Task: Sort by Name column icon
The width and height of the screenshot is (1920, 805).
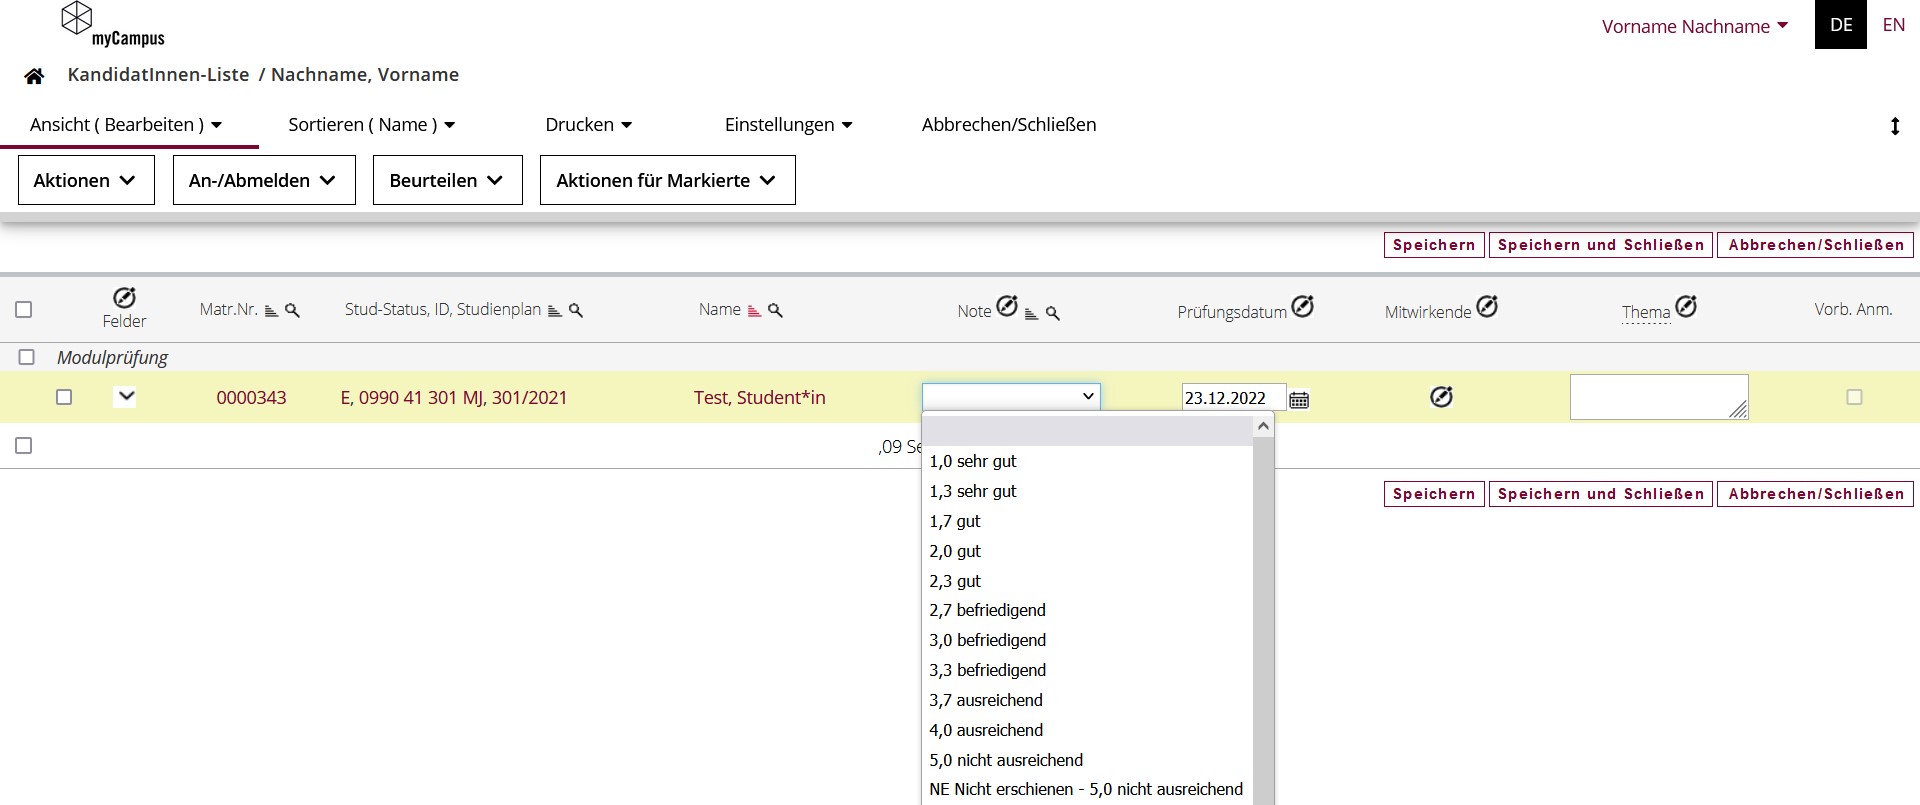Action: tap(754, 311)
